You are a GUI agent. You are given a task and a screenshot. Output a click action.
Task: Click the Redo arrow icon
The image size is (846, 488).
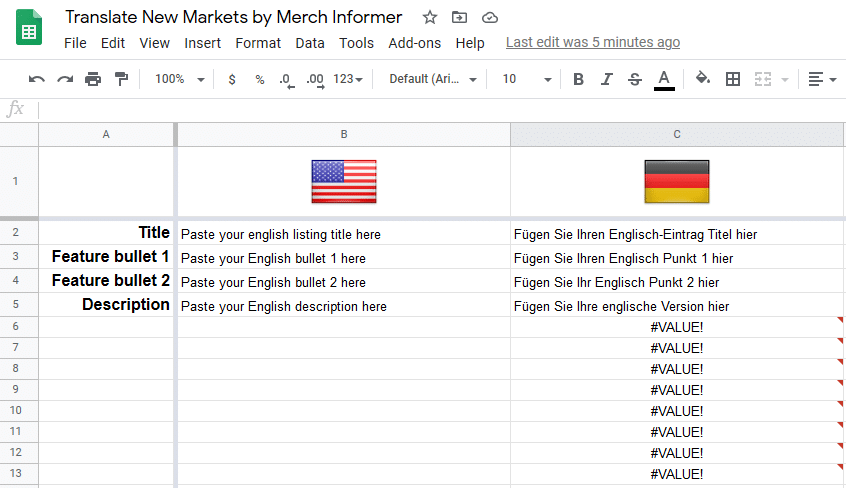pos(65,79)
